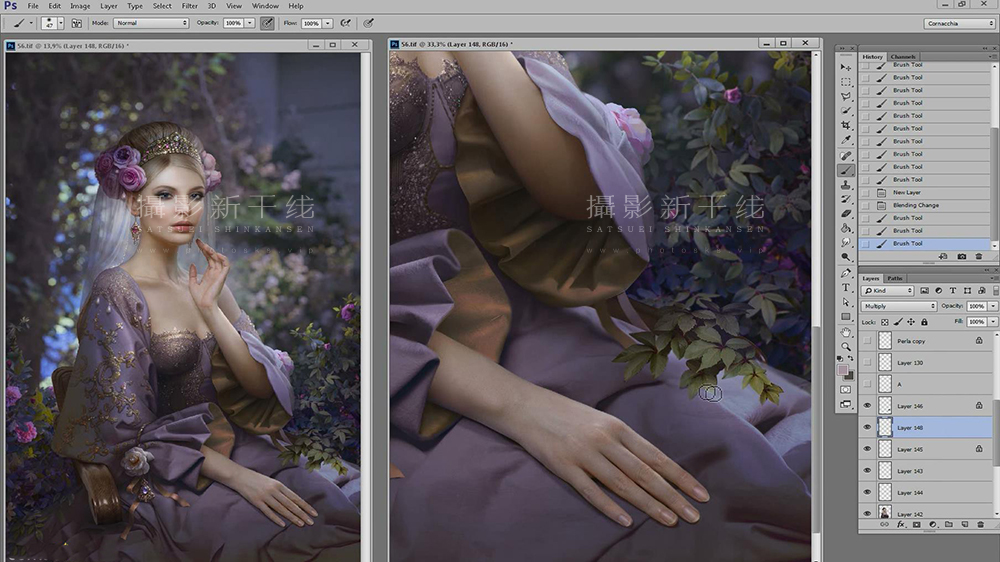This screenshot has height=562, width=1000.
Task: Delete layer with trash icon
Action: [x=980, y=524]
